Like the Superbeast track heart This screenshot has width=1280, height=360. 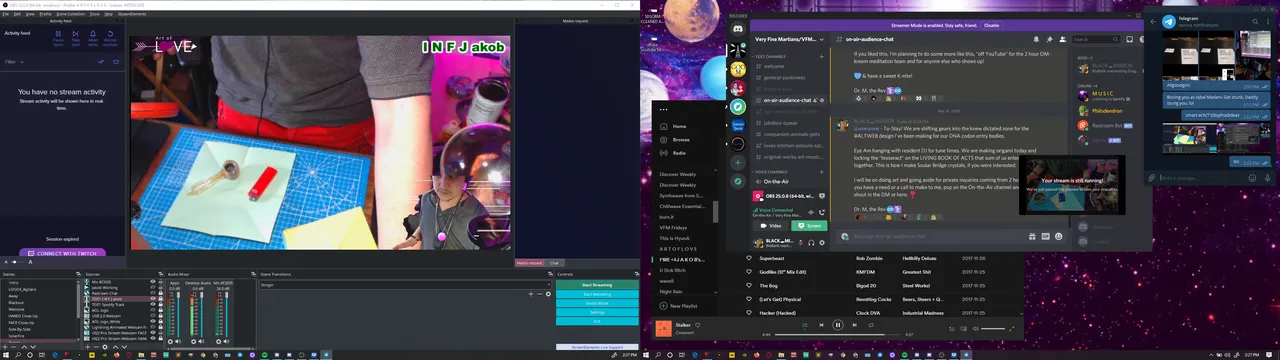[749, 258]
